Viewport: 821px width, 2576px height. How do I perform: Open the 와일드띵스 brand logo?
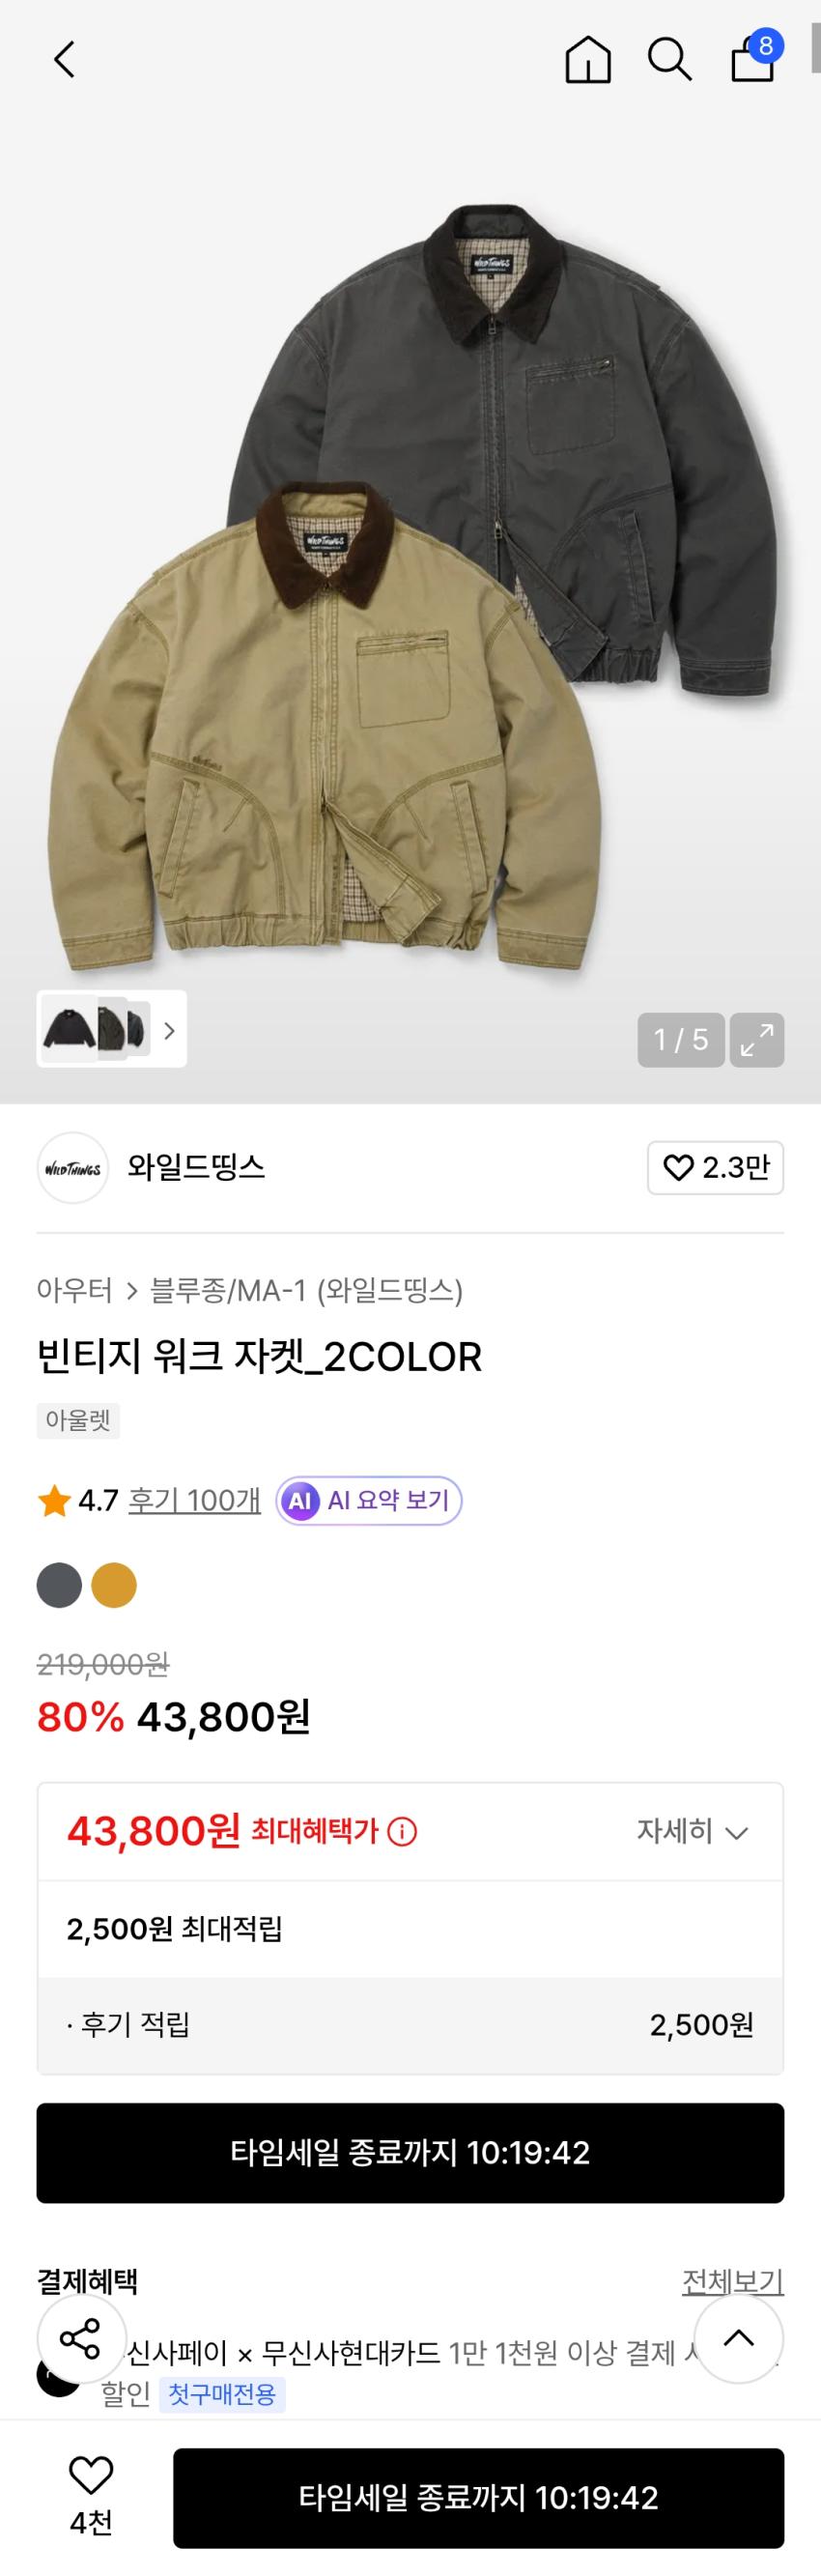pos(73,1168)
